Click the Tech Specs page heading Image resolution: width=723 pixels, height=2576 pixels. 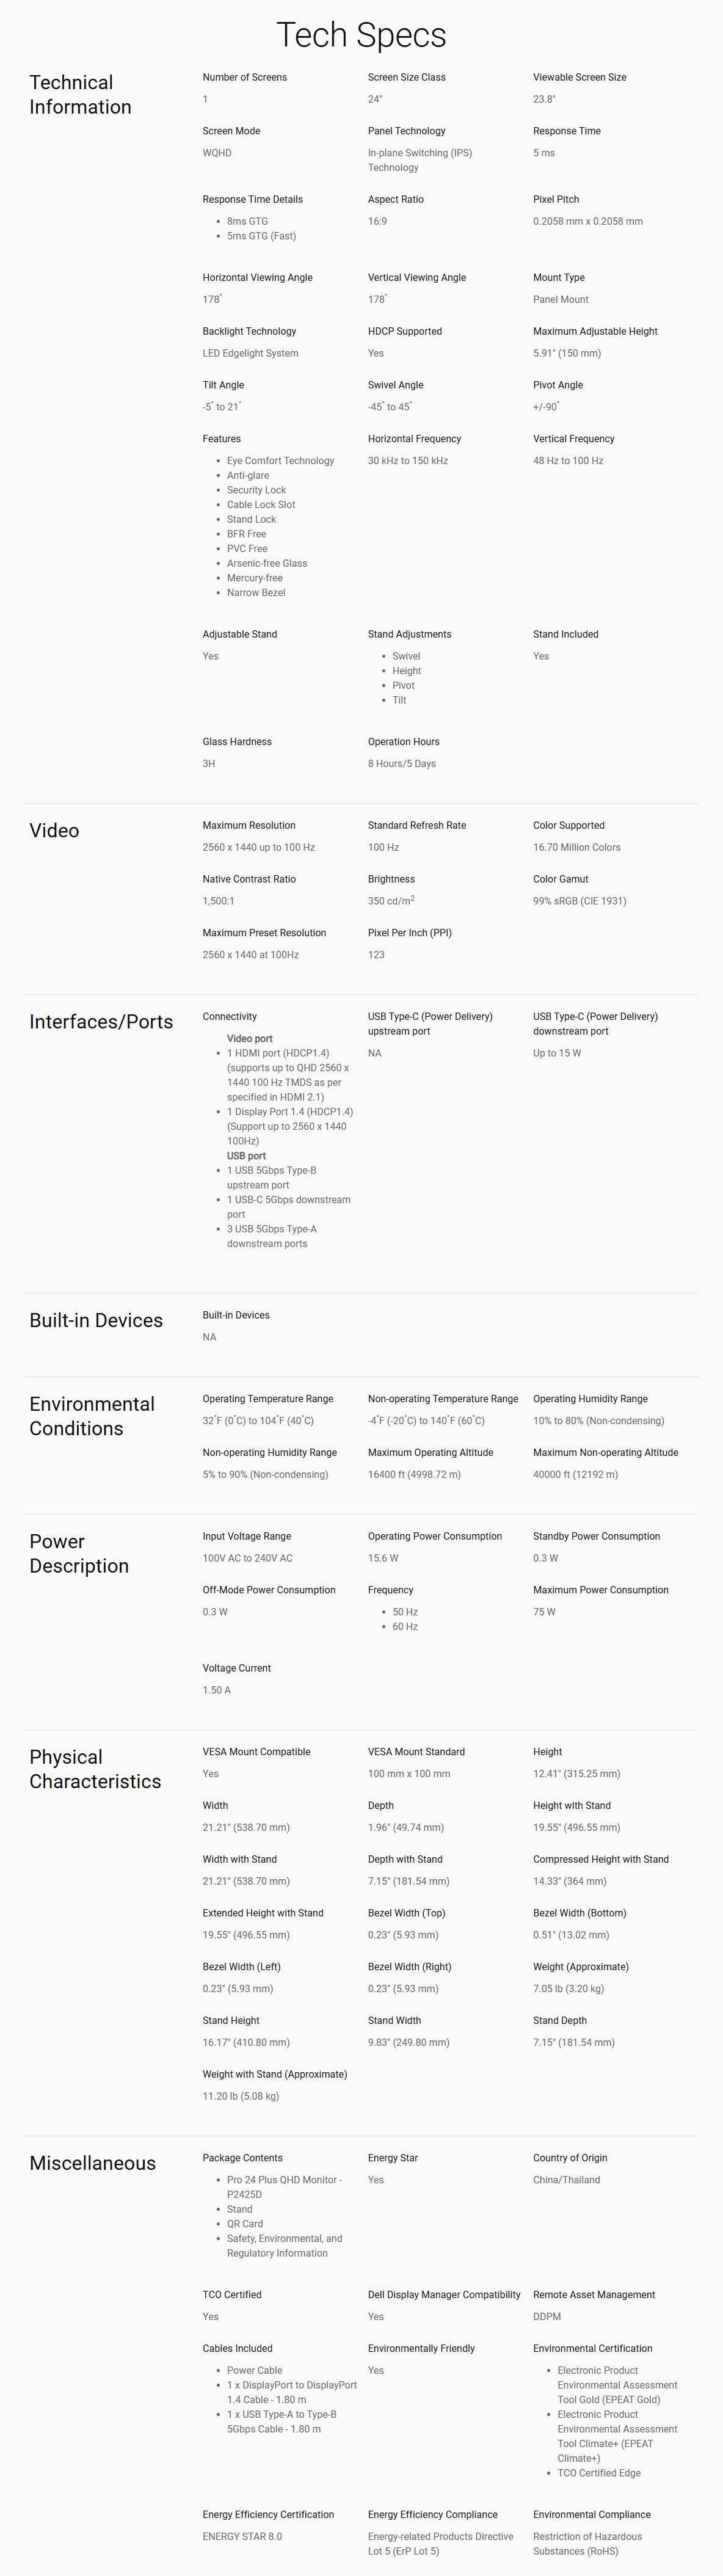(x=361, y=35)
